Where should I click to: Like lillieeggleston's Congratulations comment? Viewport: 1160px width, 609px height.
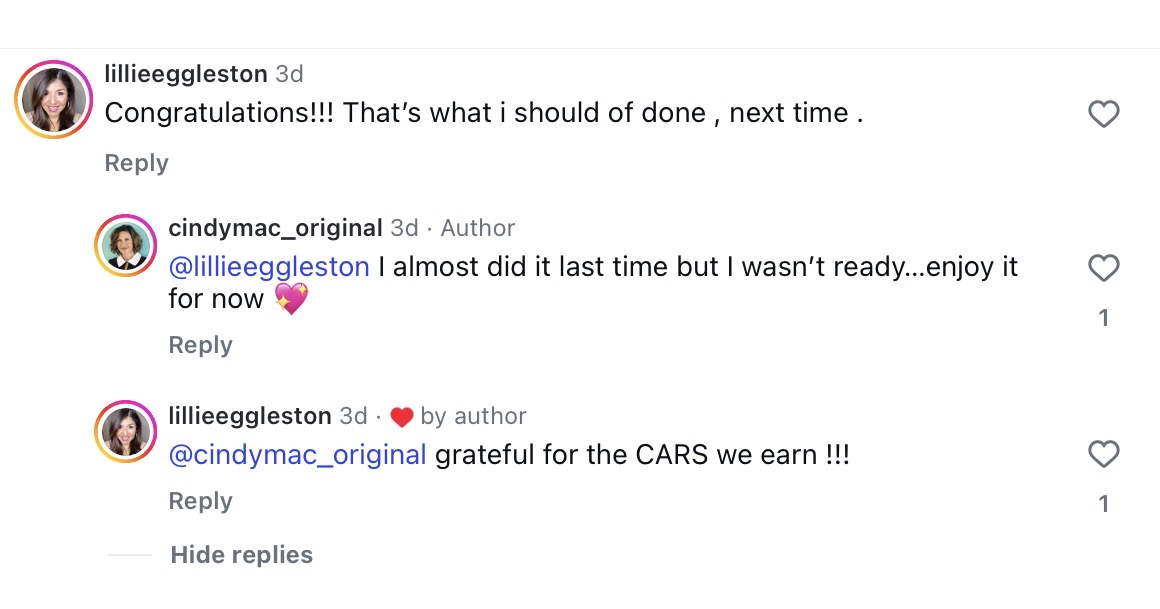pos(1103,115)
